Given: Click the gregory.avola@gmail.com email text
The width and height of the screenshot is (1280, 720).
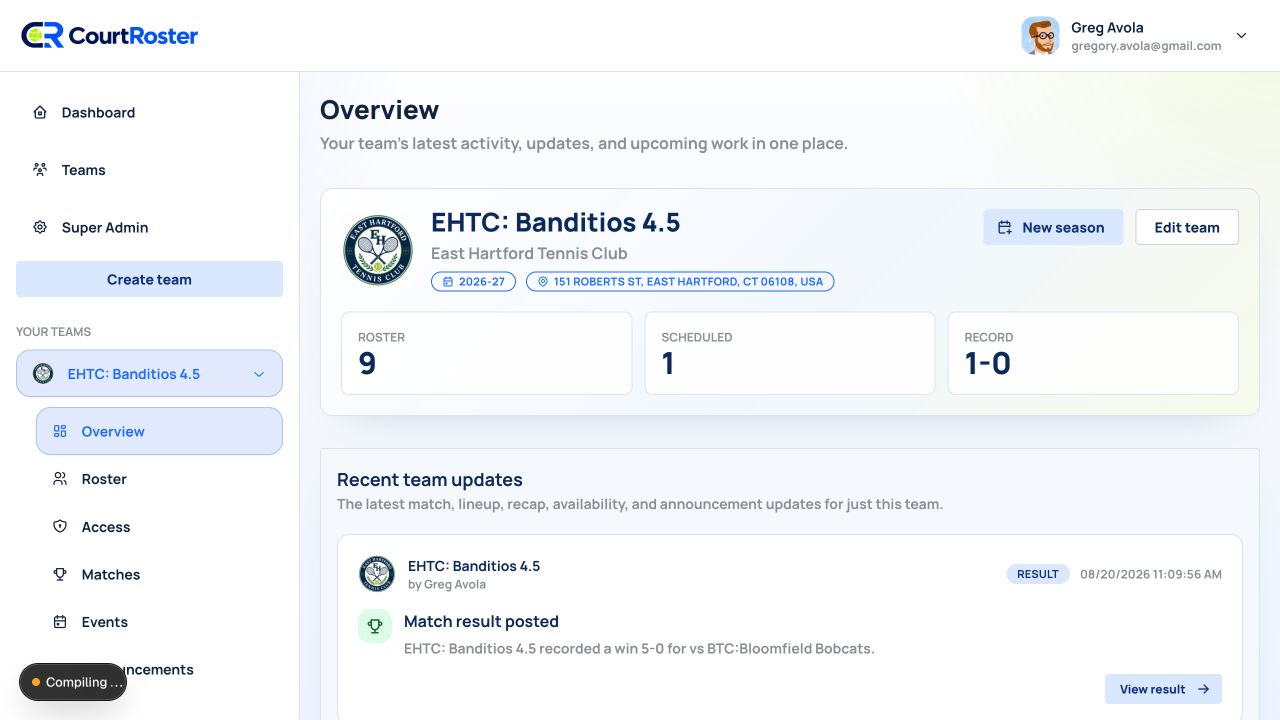Looking at the screenshot, I should (x=1146, y=46).
